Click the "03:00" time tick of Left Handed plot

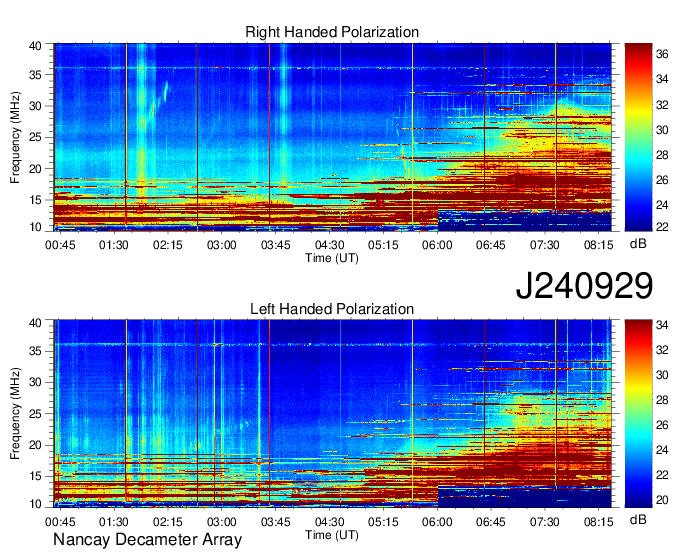(221, 522)
